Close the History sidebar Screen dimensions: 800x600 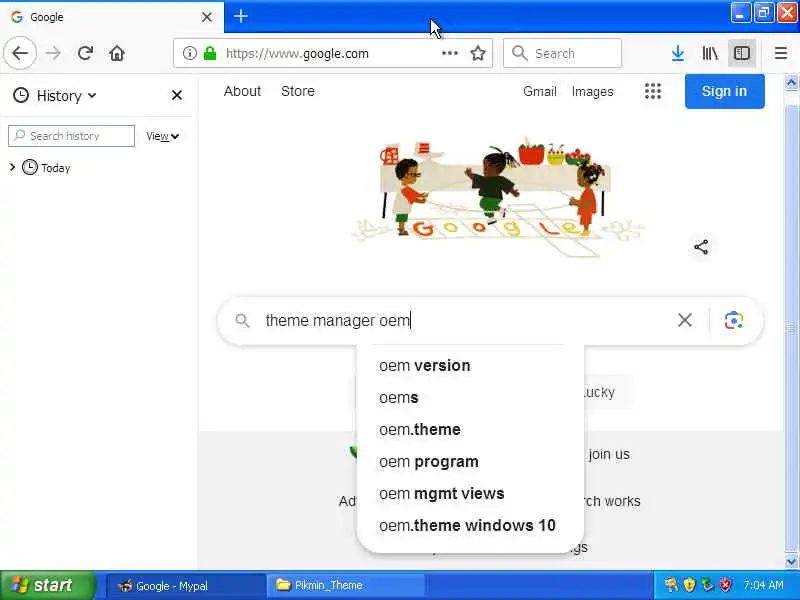point(177,95)
